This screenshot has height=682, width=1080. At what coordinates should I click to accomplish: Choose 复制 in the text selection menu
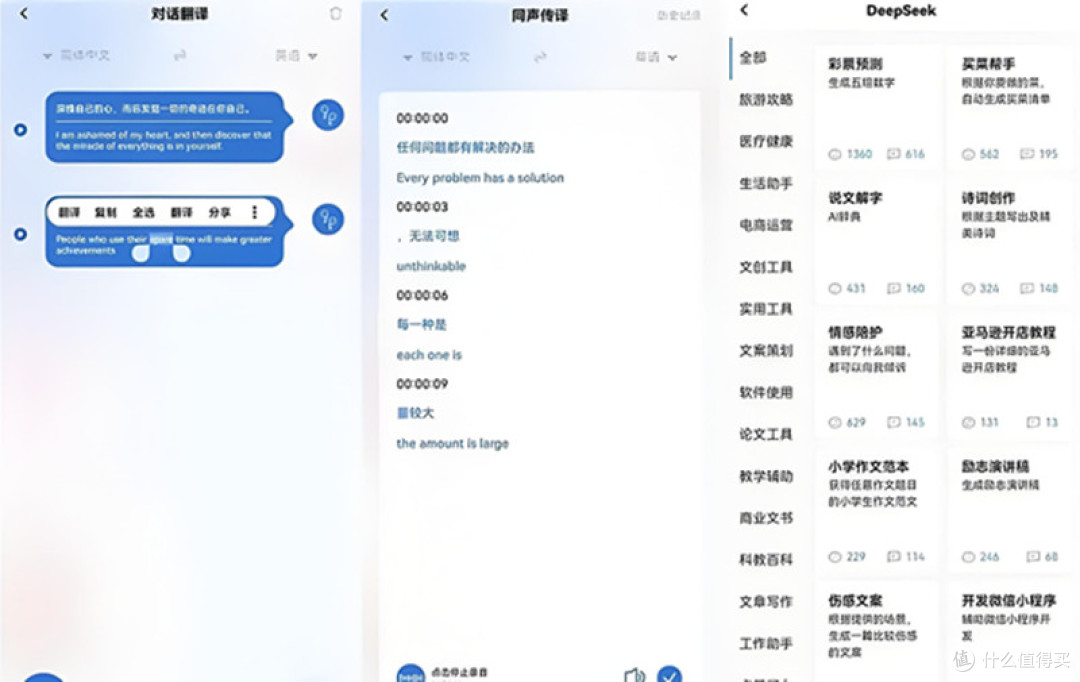pyautogui.click(x=105, y=212)
